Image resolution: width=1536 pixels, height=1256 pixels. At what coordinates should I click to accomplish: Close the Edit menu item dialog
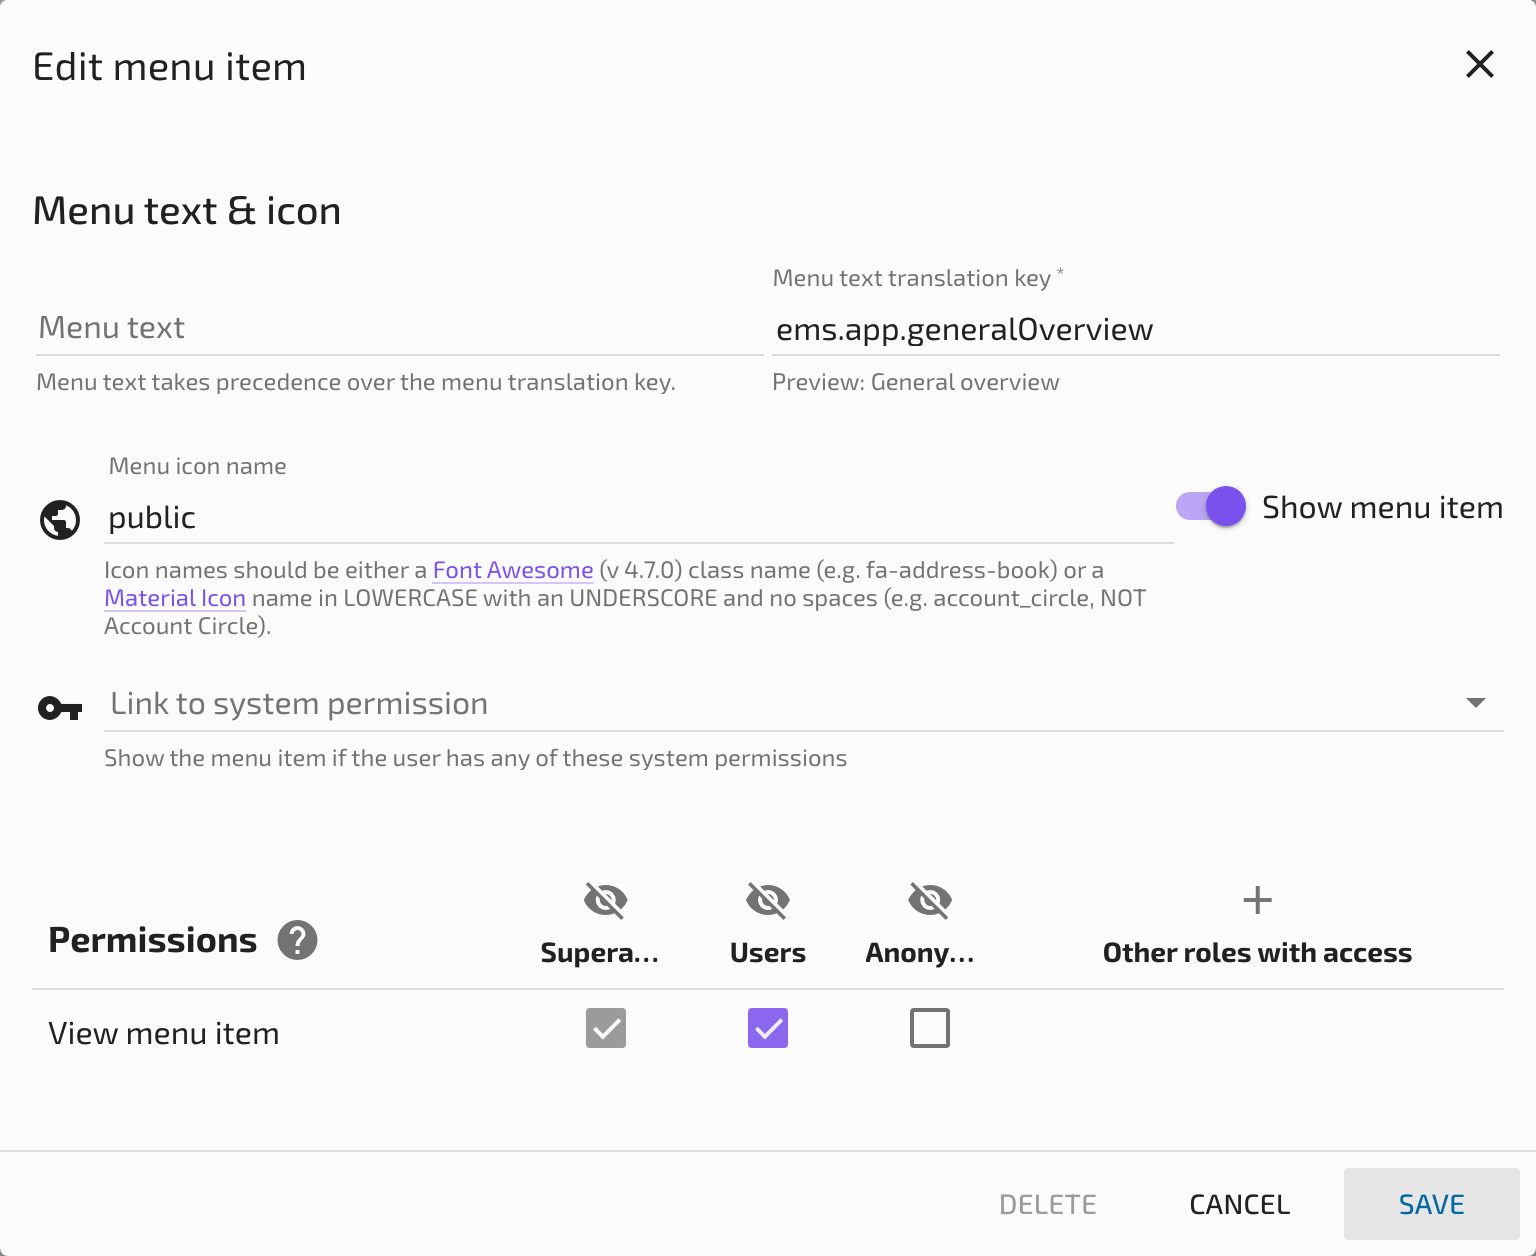(x=1480, y=65)
